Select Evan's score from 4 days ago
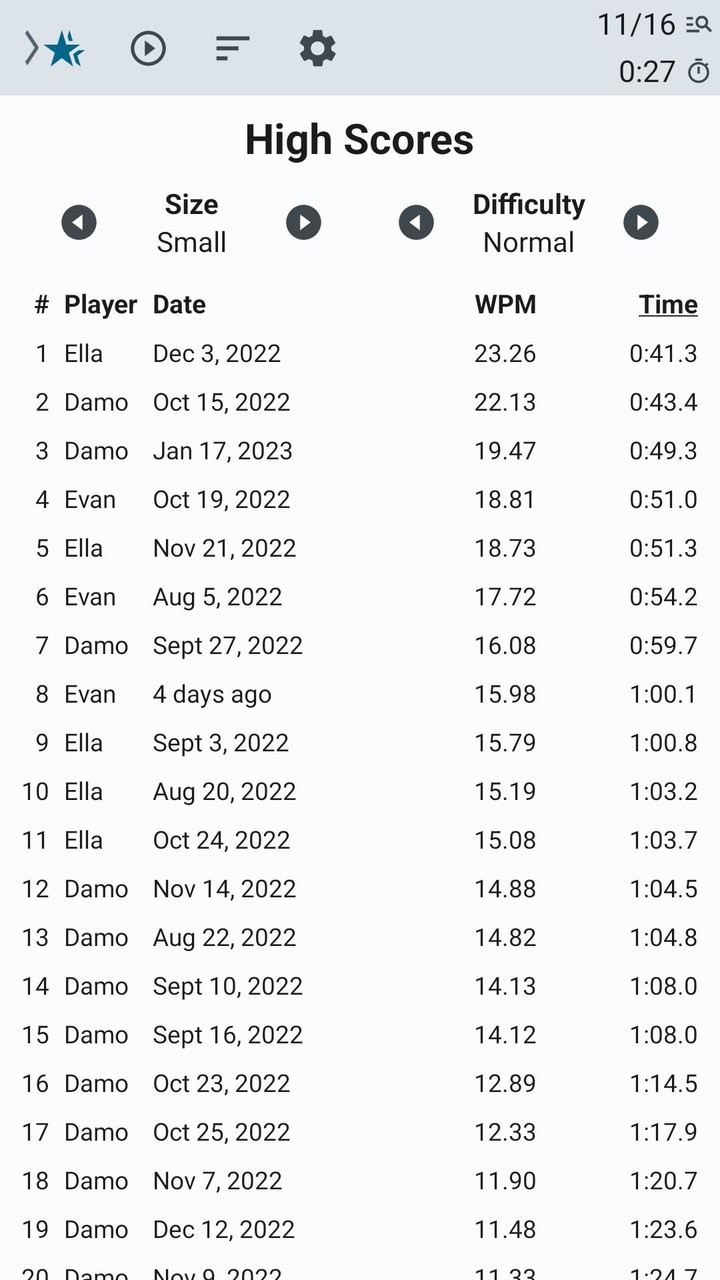 pyautogui.click(x=360, y=695)
